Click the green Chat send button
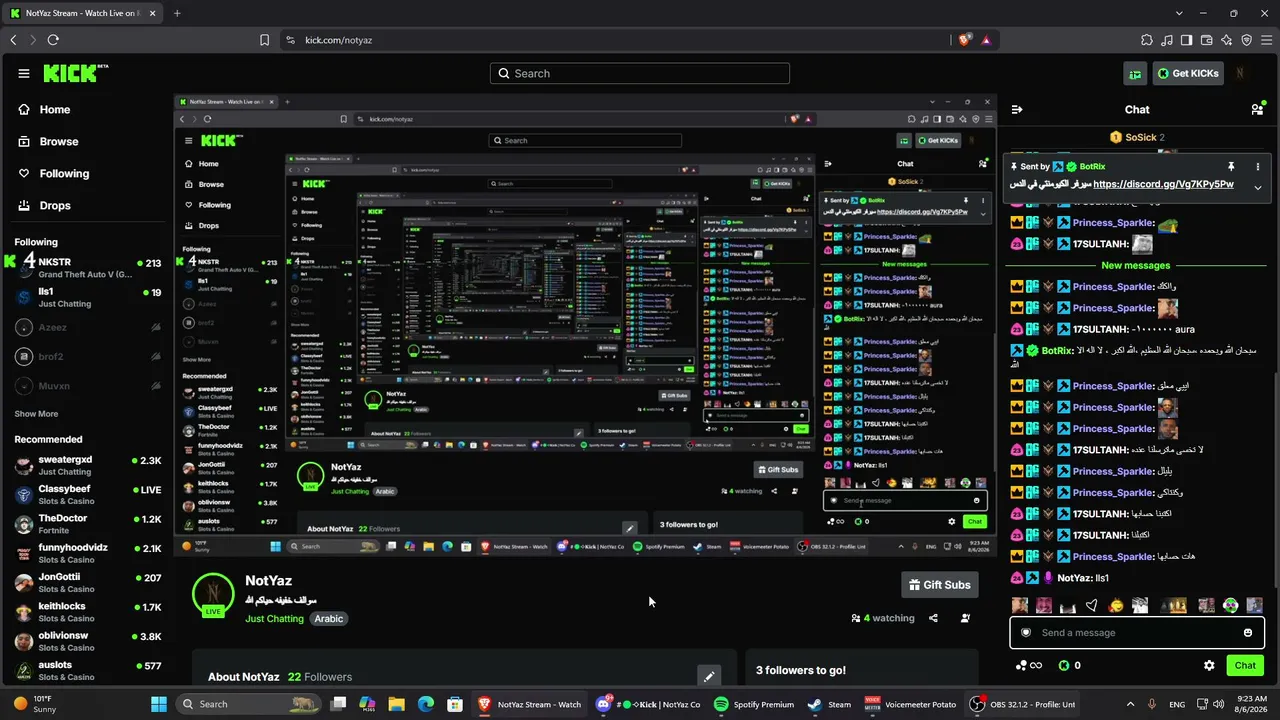 (1245, 665)
